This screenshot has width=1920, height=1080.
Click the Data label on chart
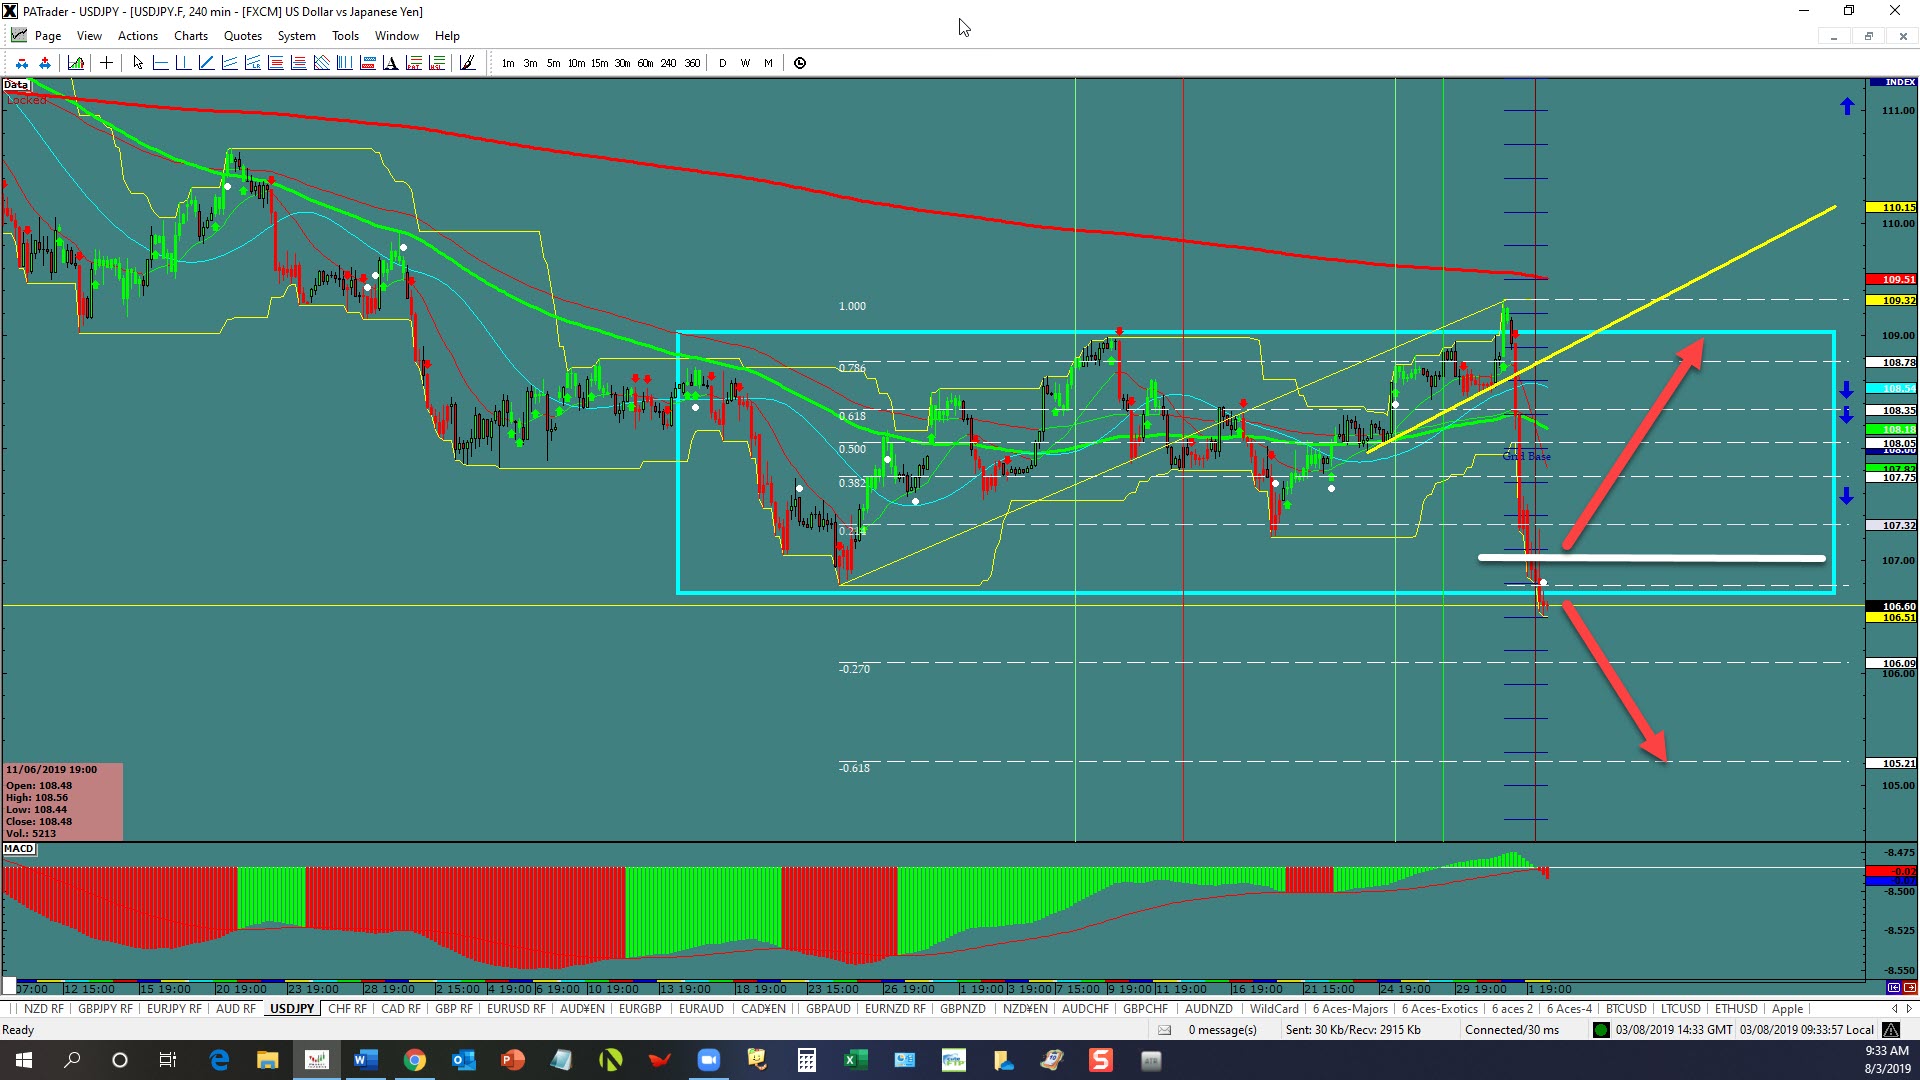16,85
